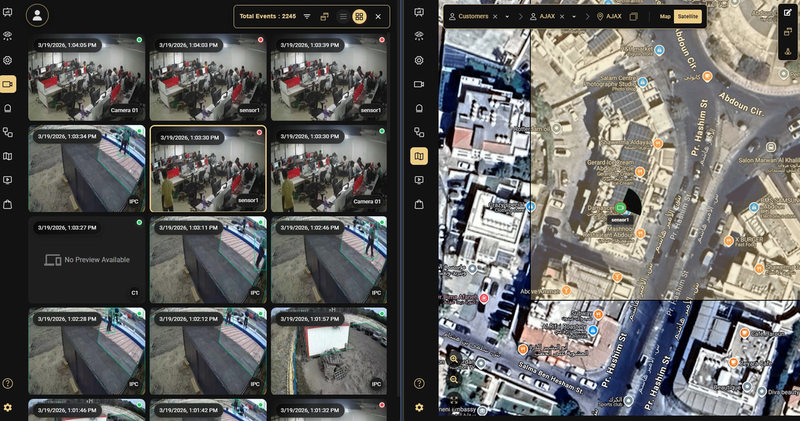Image resolution: width=800 pixels, height=421 pixels.
Task: Open the selected 1:03:30 PM sensor1 event
Action: (208, 168)
